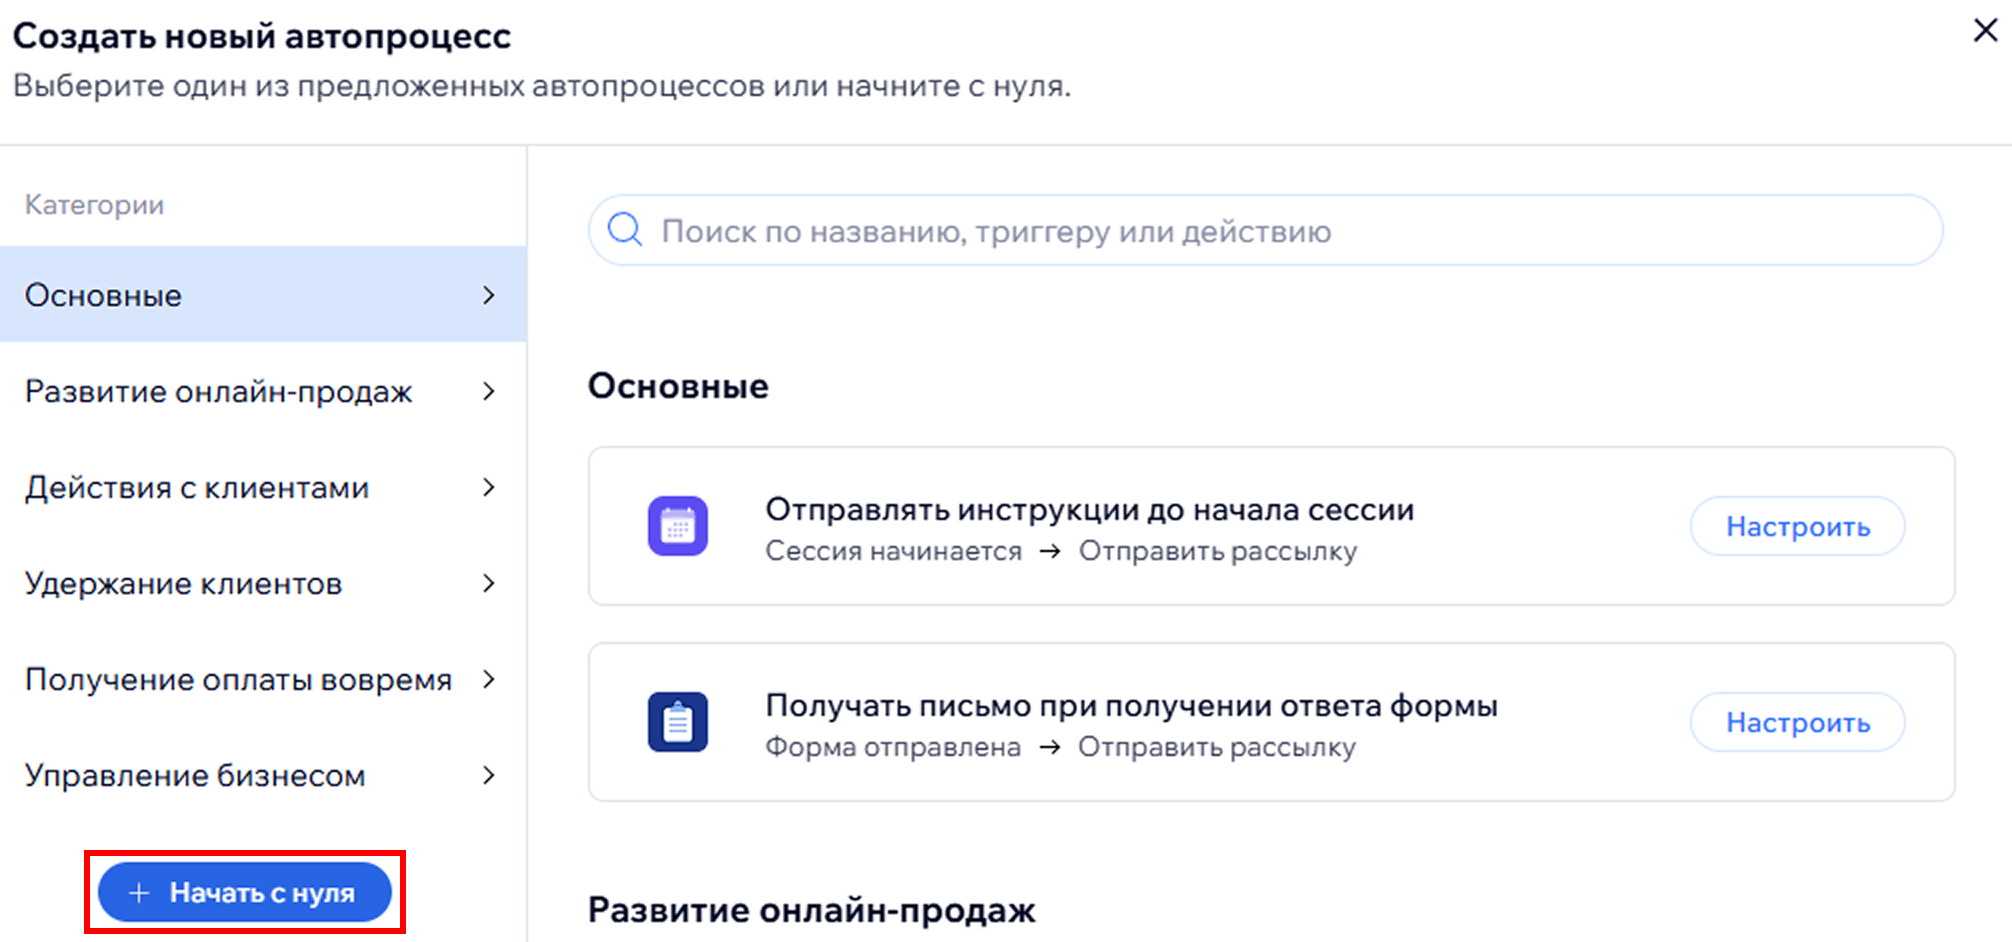Click chevron next to Получение оплаты вовремя
This screenshot has width=2012, height=942.
489,679
